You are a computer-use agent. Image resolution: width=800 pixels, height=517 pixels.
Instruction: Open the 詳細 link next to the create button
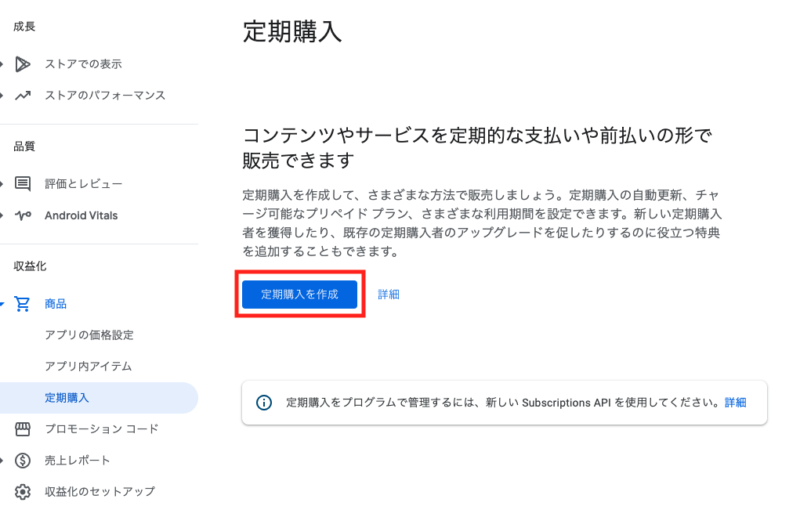(389, 295)
